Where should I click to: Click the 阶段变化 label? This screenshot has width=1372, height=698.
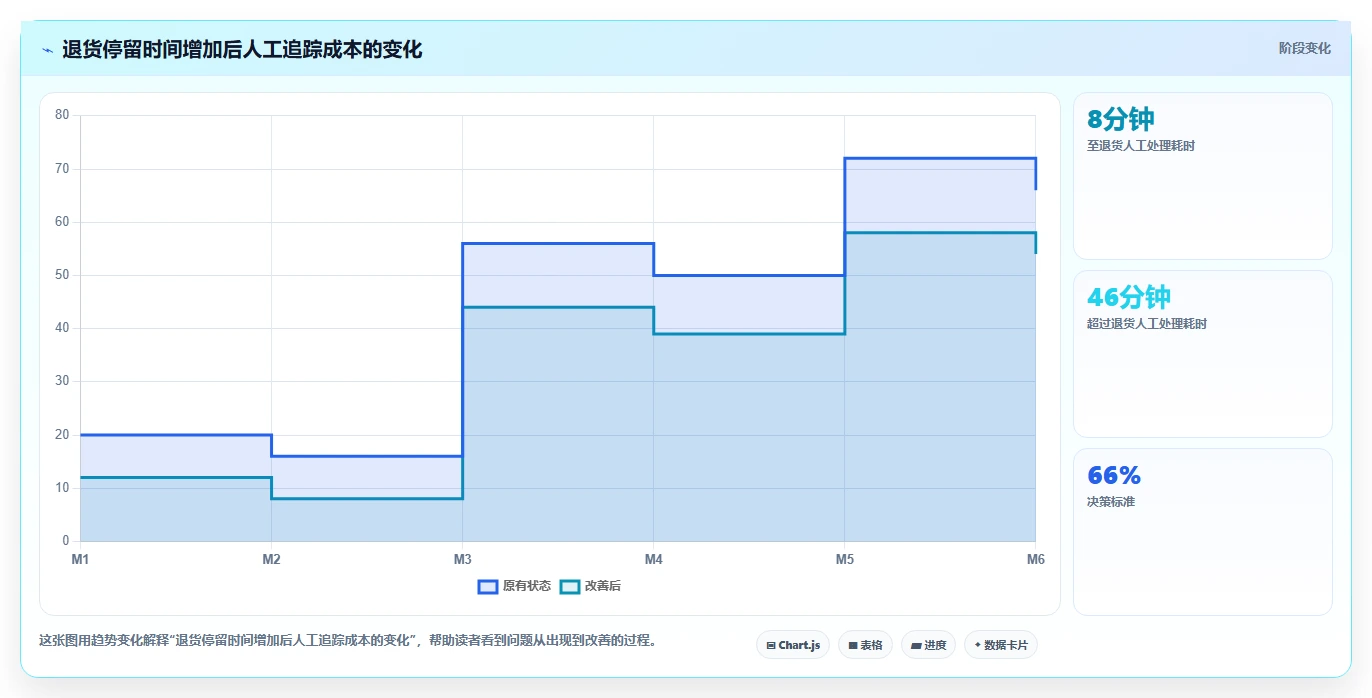(1305, 48)
